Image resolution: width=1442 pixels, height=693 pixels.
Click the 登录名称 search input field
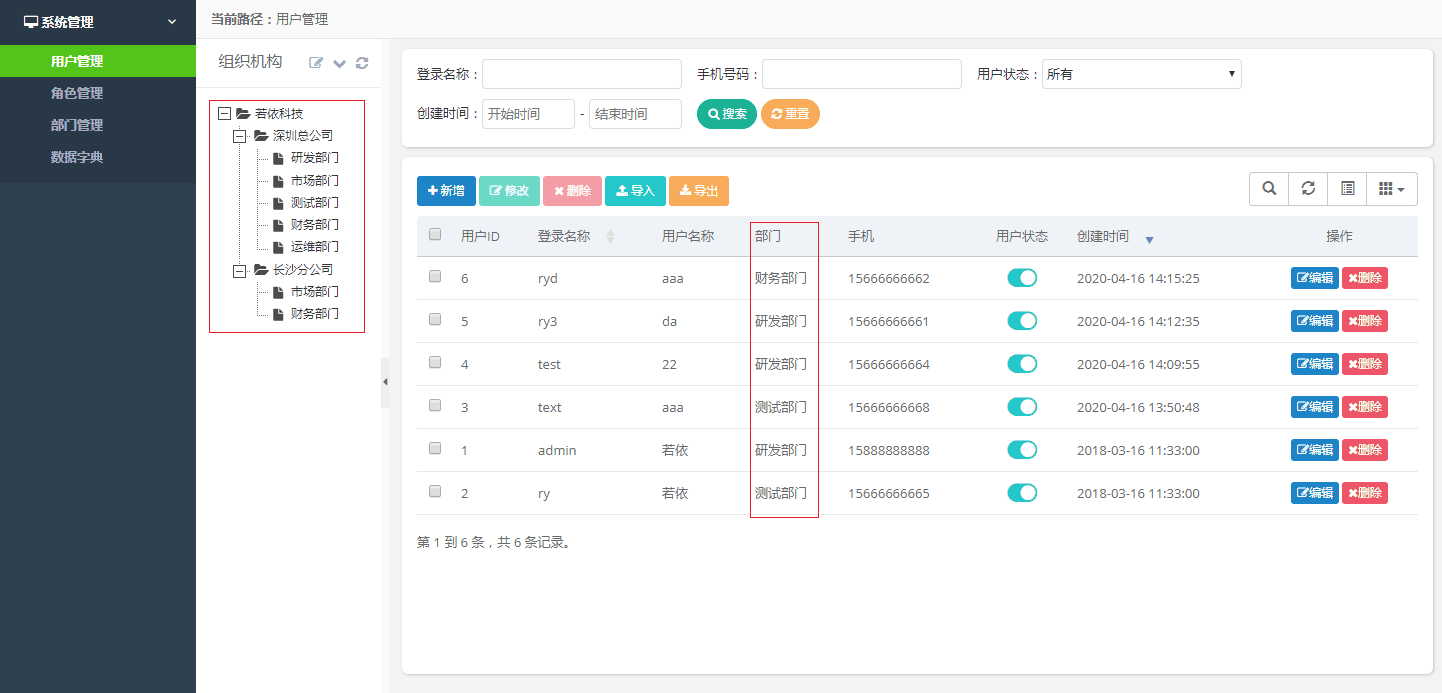tap(581, 74)
